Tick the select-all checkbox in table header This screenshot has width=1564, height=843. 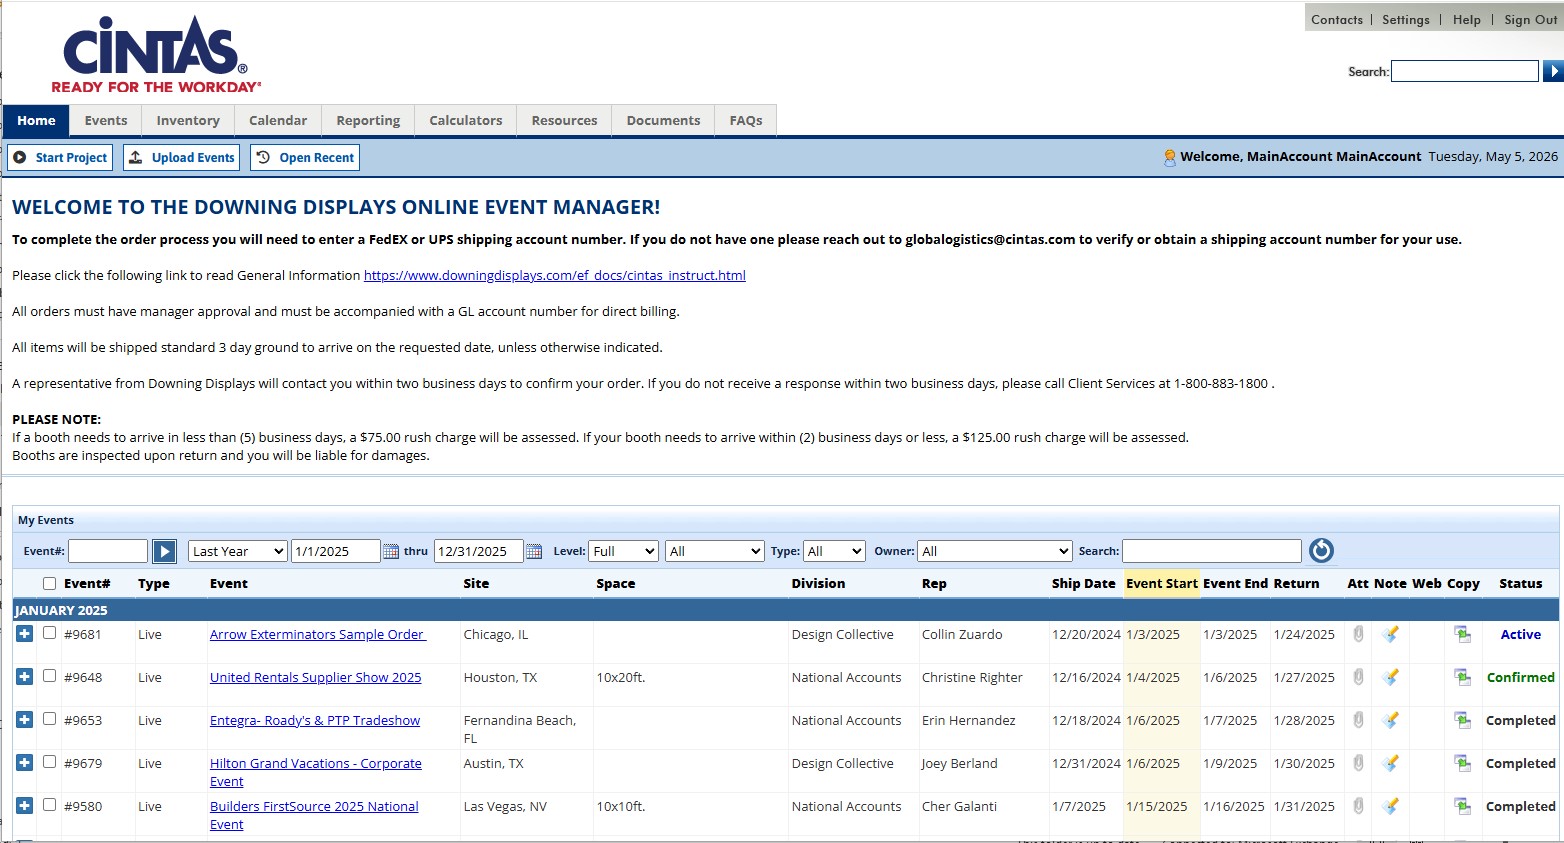49,583
